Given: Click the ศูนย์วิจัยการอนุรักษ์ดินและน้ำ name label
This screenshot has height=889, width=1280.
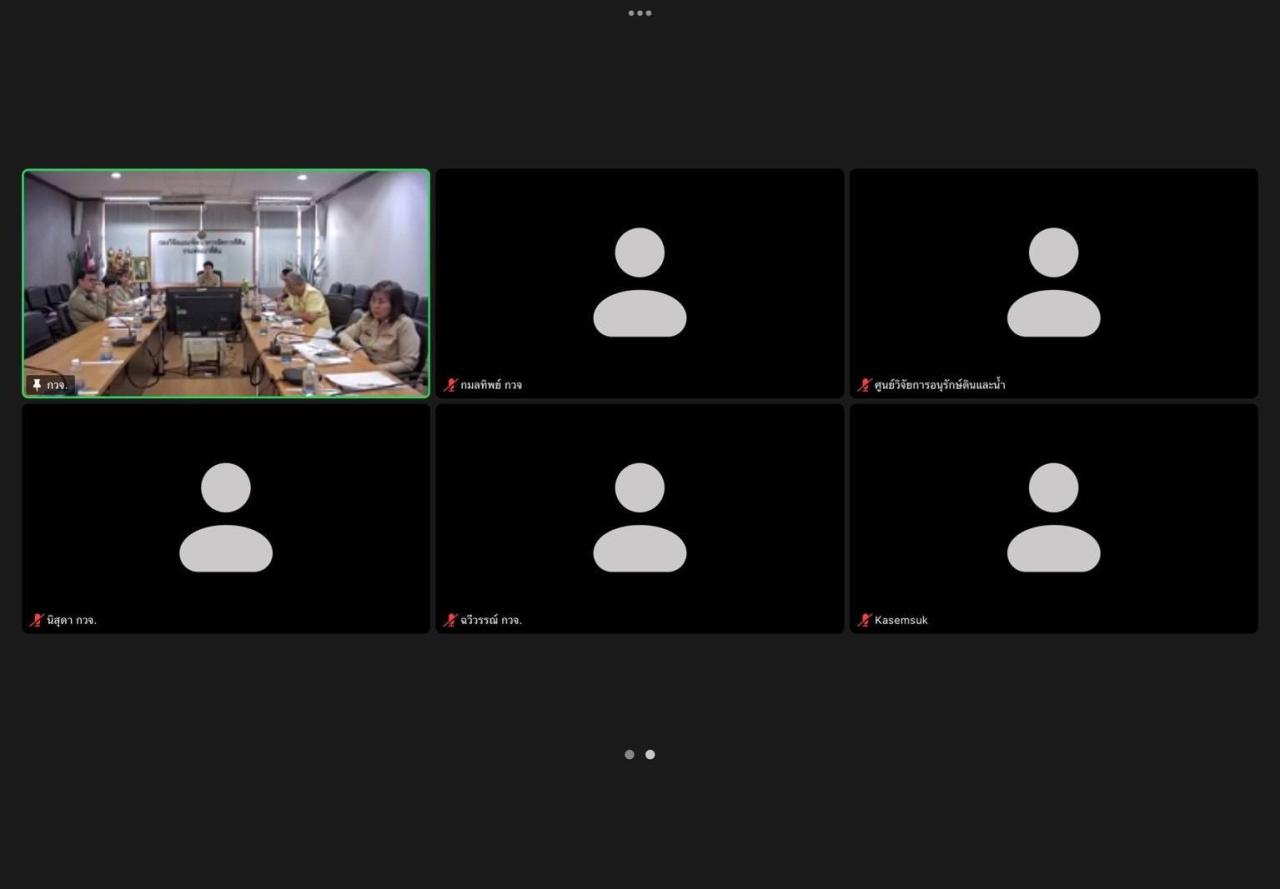Looking at the screenshot, I should click(x=940, y=385).
